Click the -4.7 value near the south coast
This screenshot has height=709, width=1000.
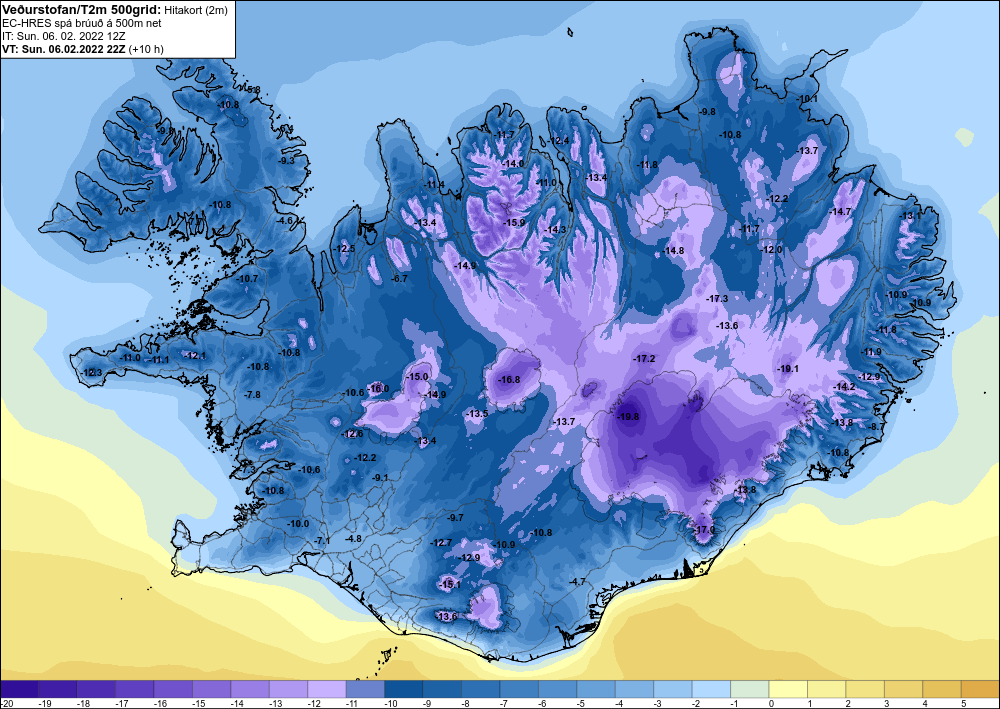click(577, 581)
